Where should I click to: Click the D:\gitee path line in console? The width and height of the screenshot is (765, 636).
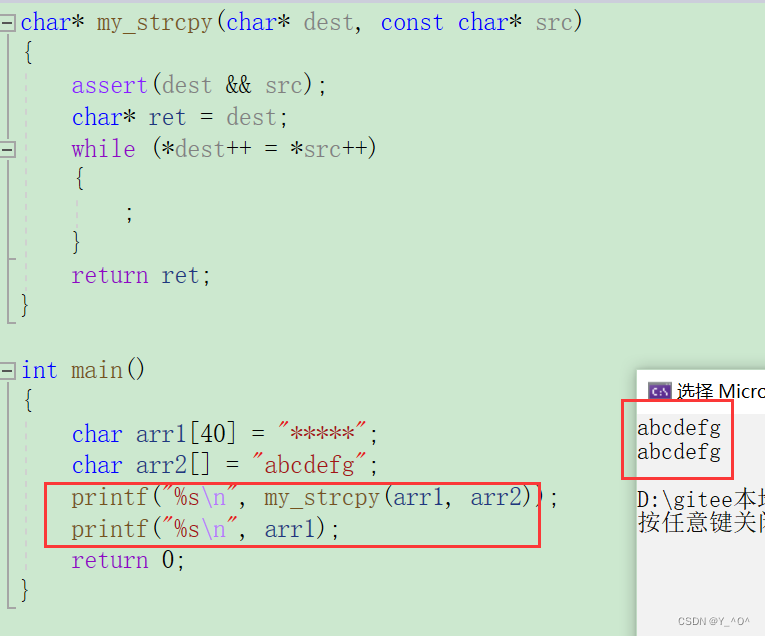click(701, 499)
